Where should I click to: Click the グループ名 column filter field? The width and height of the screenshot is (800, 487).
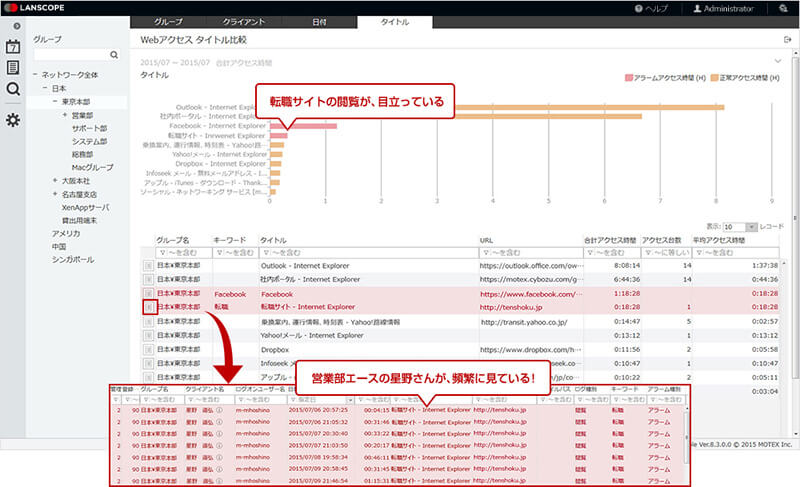point(183,252)
